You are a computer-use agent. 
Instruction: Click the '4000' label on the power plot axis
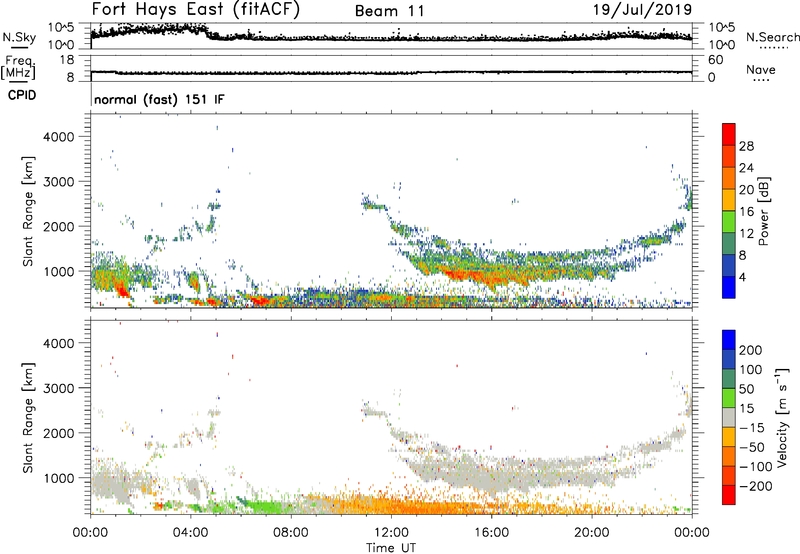tap(58, 137)
